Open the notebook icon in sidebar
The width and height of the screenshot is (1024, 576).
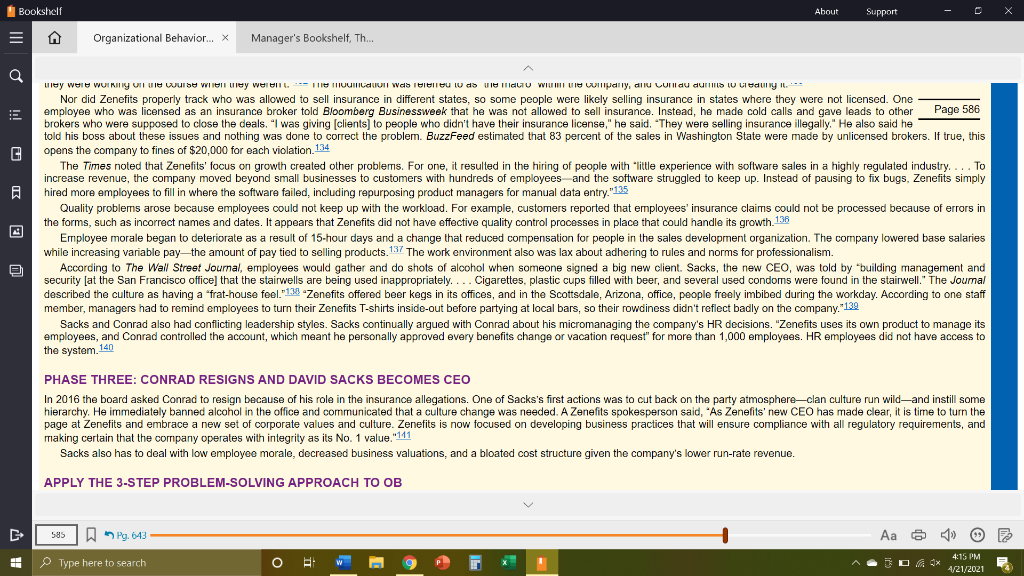pos(16,153)
